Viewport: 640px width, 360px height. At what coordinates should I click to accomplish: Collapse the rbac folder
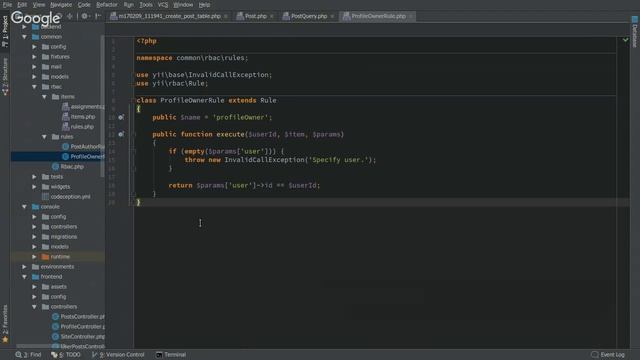(x=34, y=87)
